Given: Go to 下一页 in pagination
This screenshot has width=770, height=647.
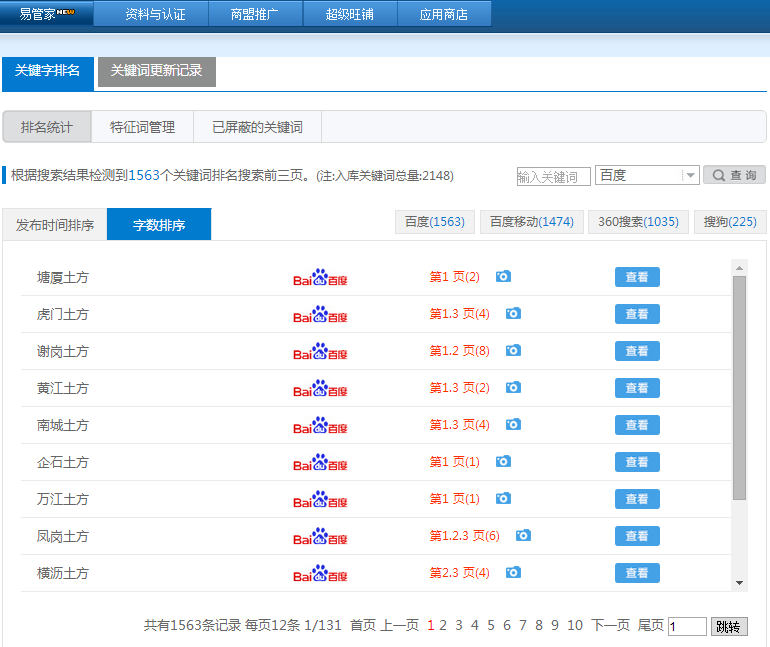Looking at the screenshot, I should point(610,626).
